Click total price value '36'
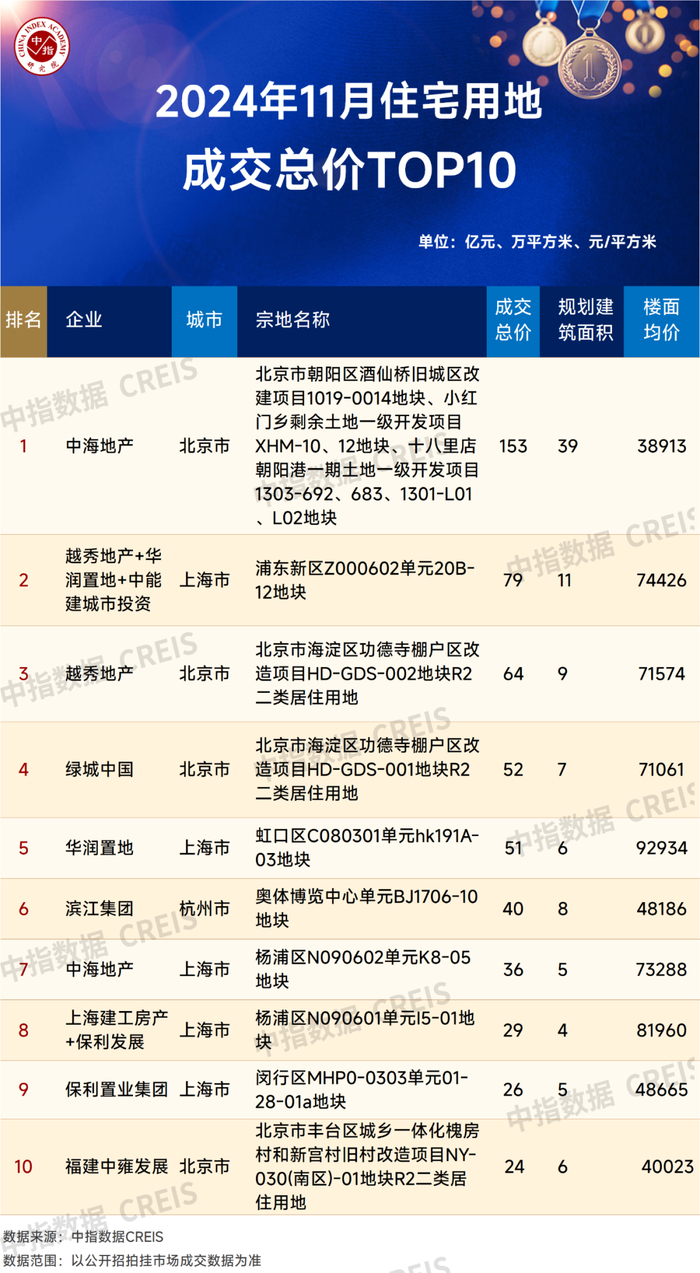Screen dimensions: 700x1273 click(513, 970)
